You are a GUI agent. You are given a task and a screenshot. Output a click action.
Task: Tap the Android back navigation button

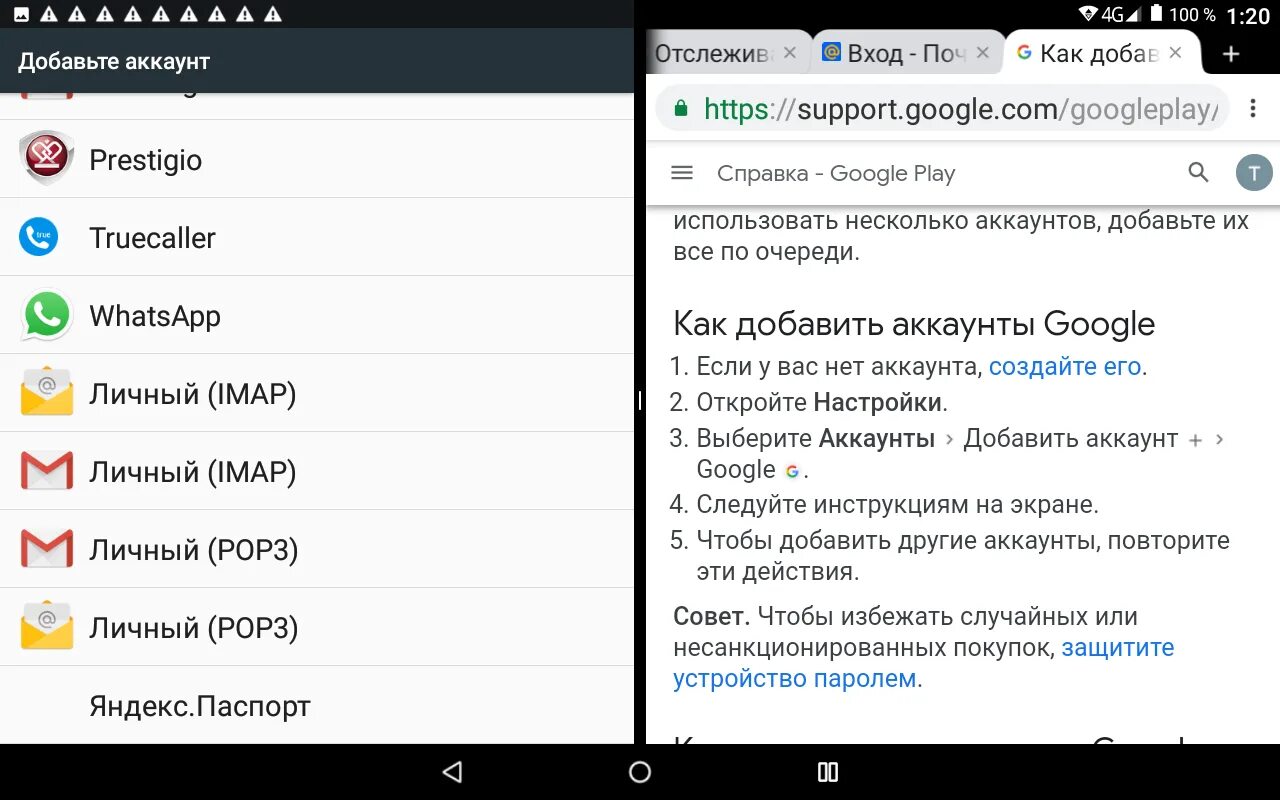pyautogui.click(x=452, y=772)
